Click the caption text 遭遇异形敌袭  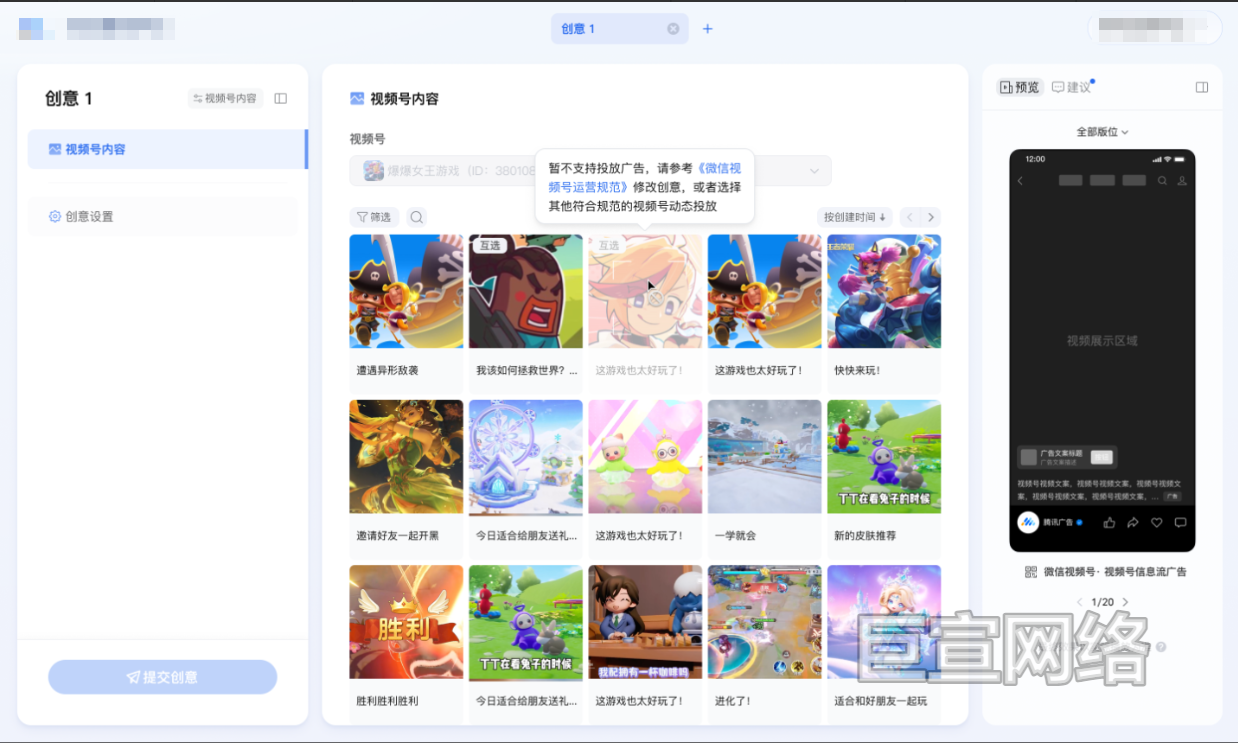[387, 370]
